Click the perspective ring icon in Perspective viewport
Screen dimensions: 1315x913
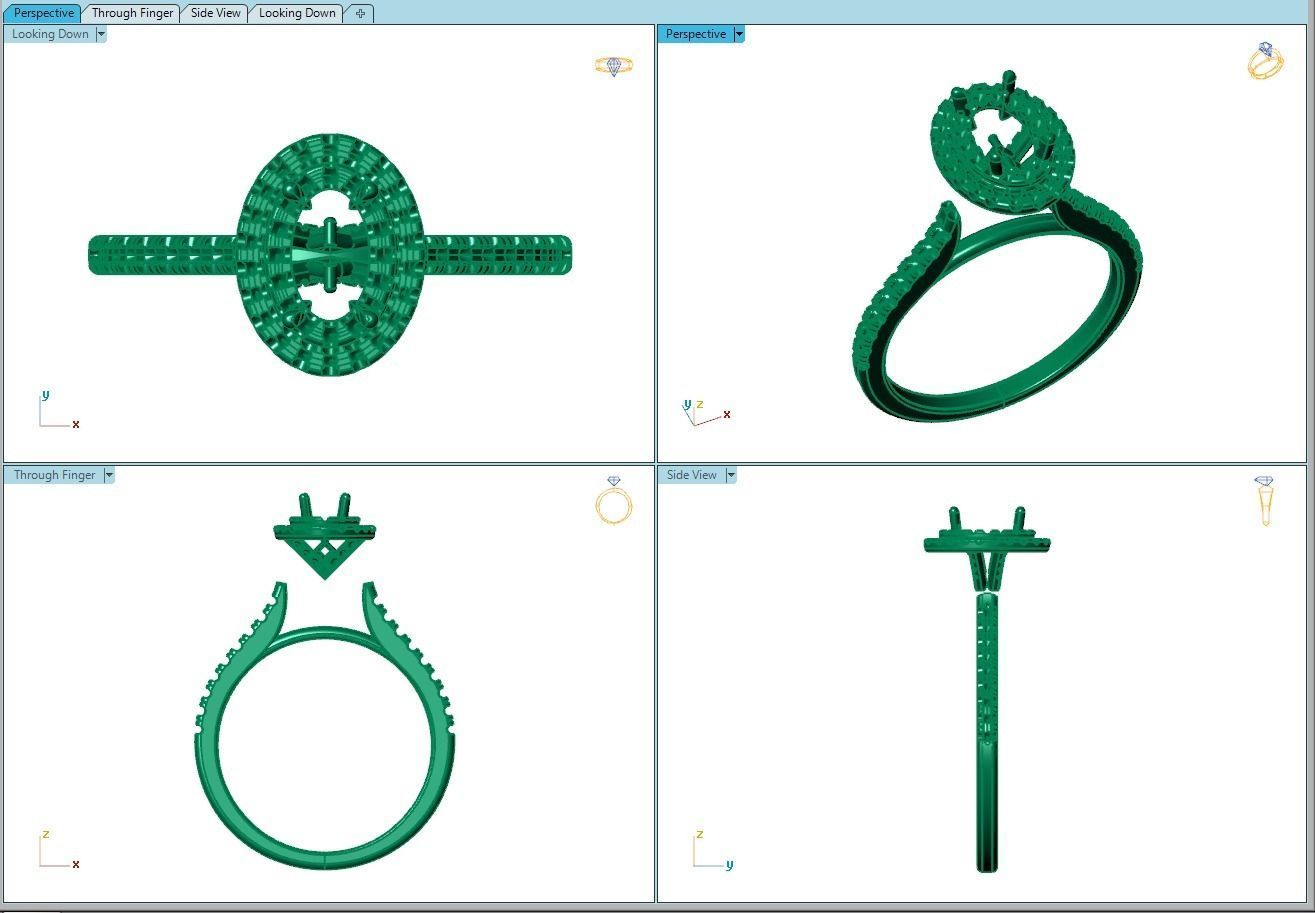click(x=1265, y=61)
